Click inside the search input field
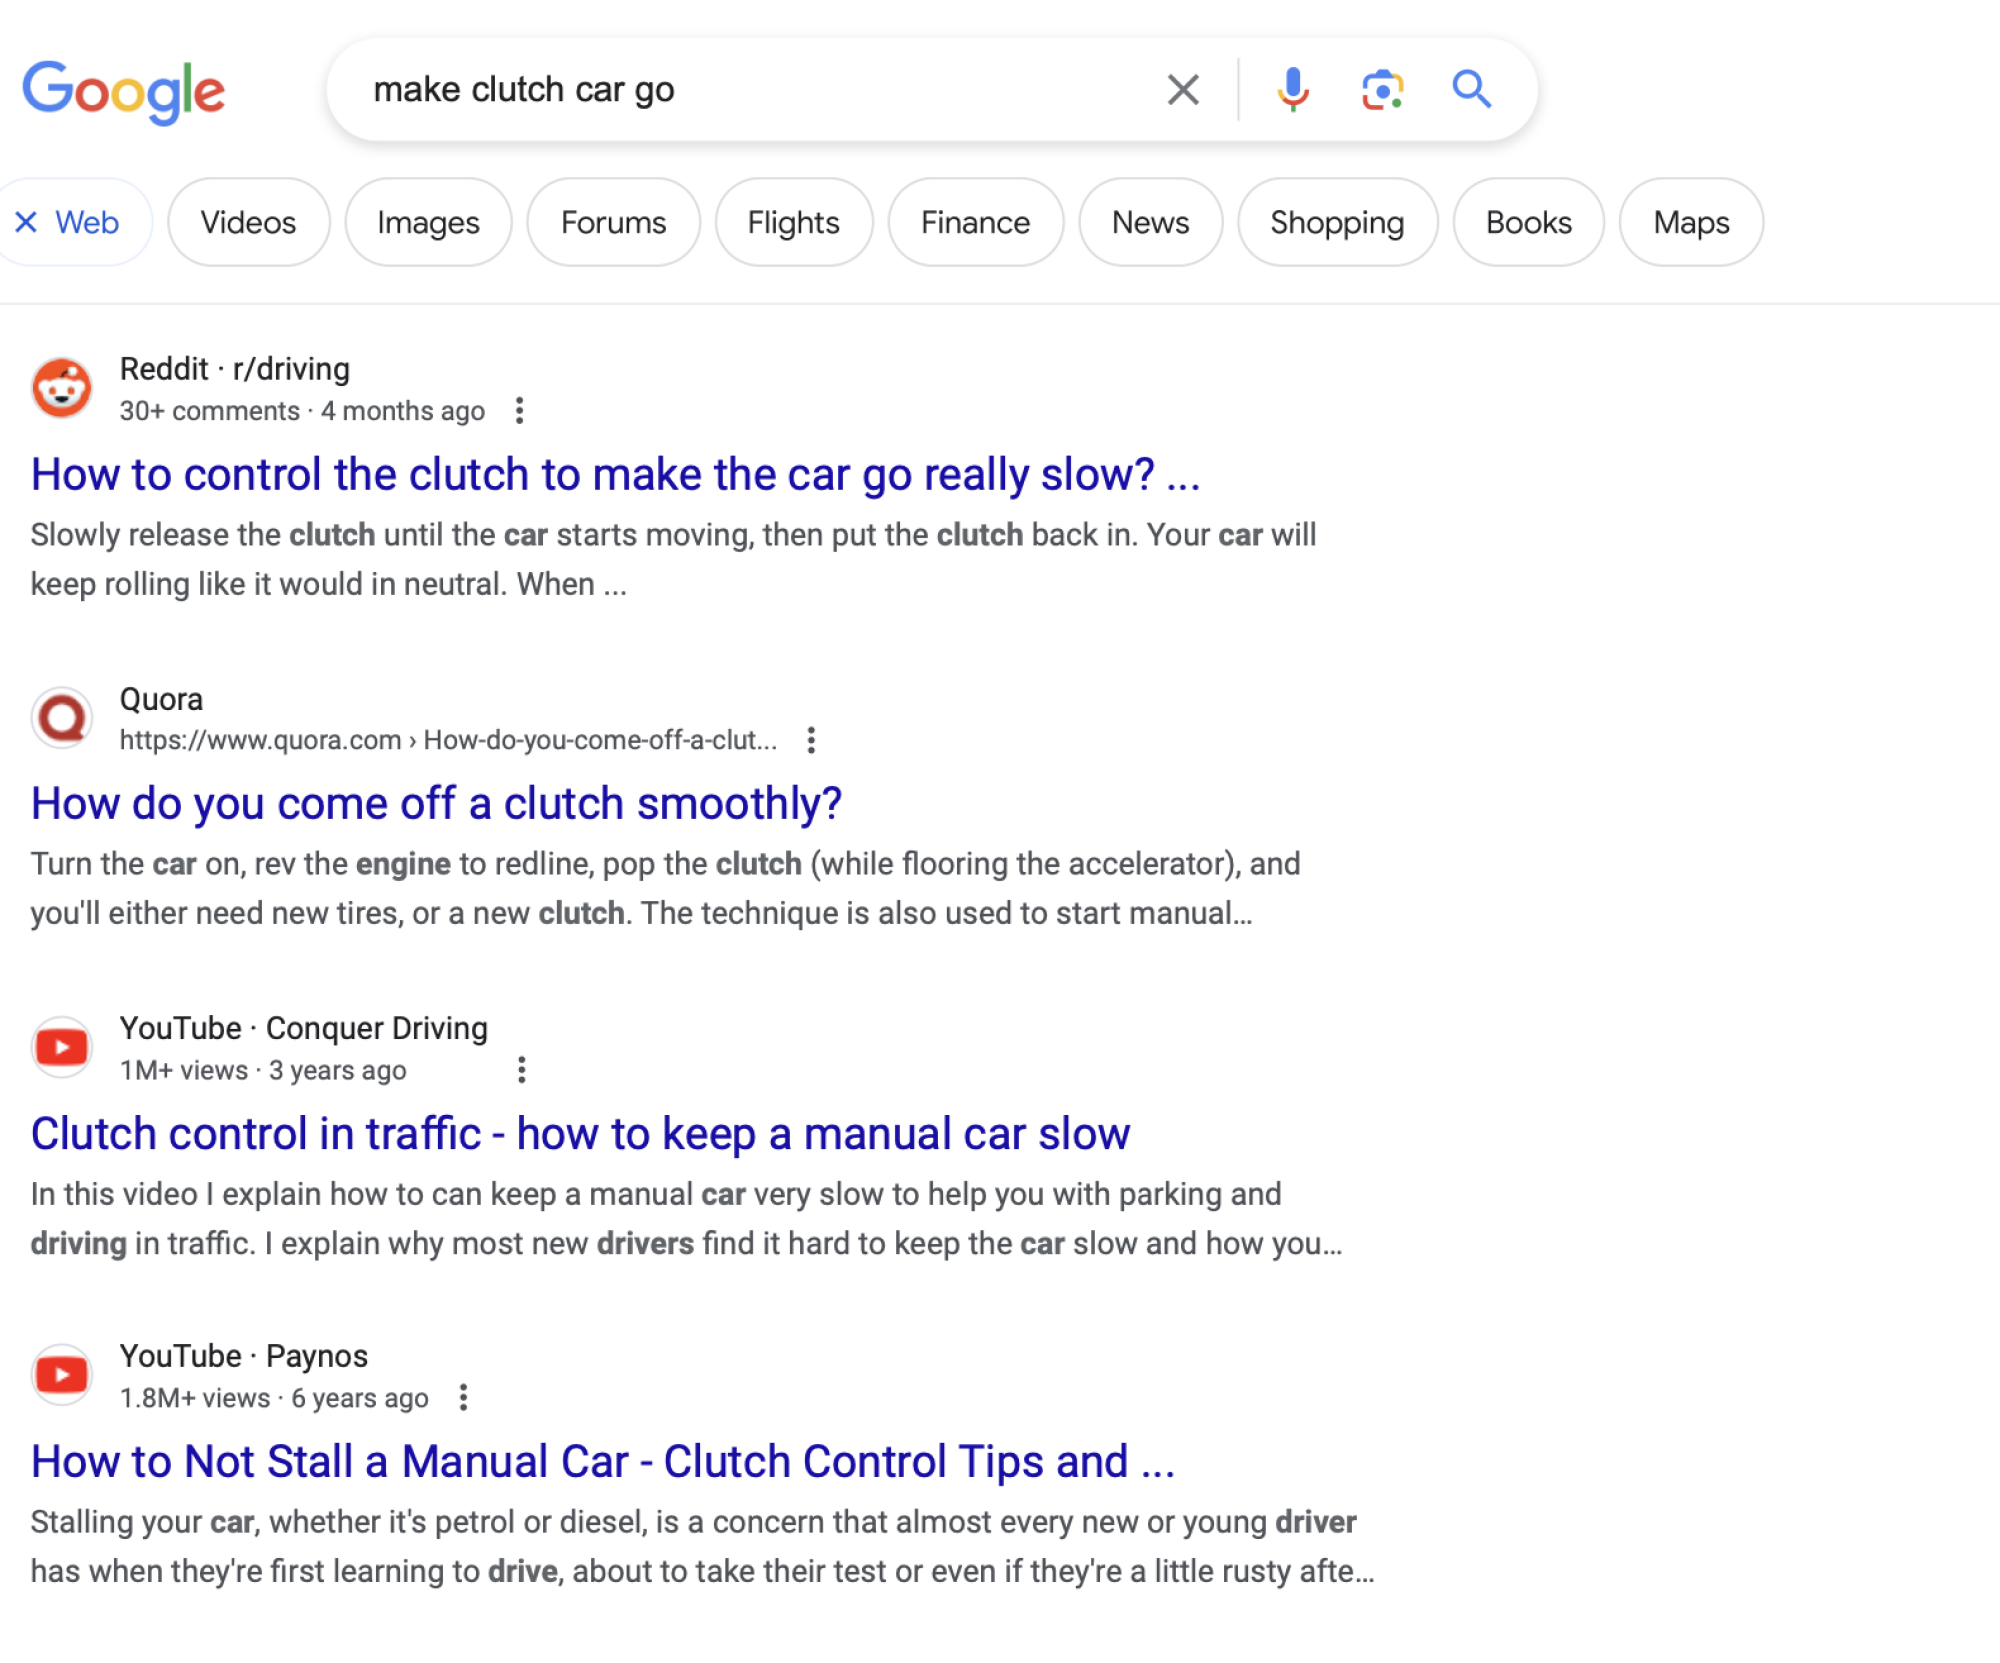This screenshot has width=2000, height=1663. [700, 89]
